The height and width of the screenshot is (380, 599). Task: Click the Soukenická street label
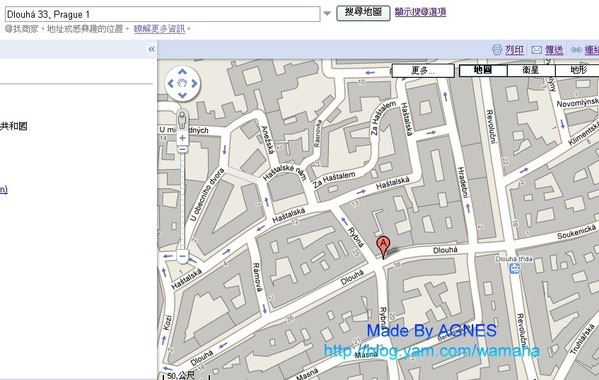point(576,231)
